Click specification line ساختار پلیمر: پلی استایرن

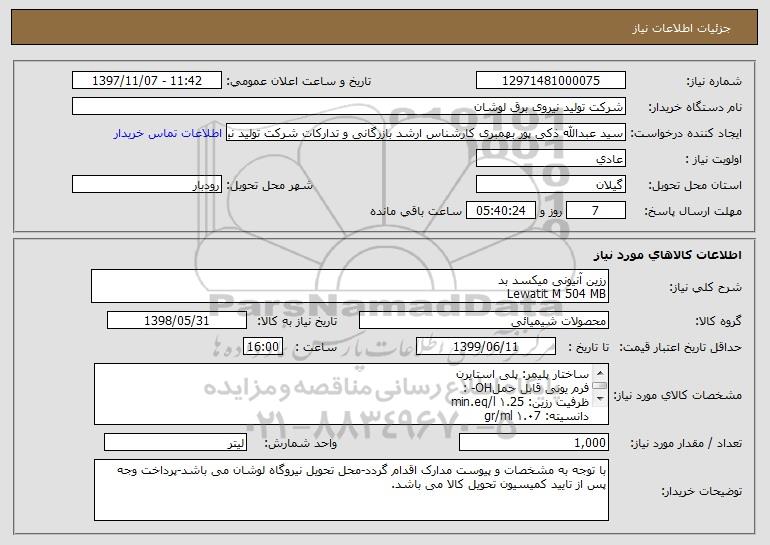click(522, 375)
